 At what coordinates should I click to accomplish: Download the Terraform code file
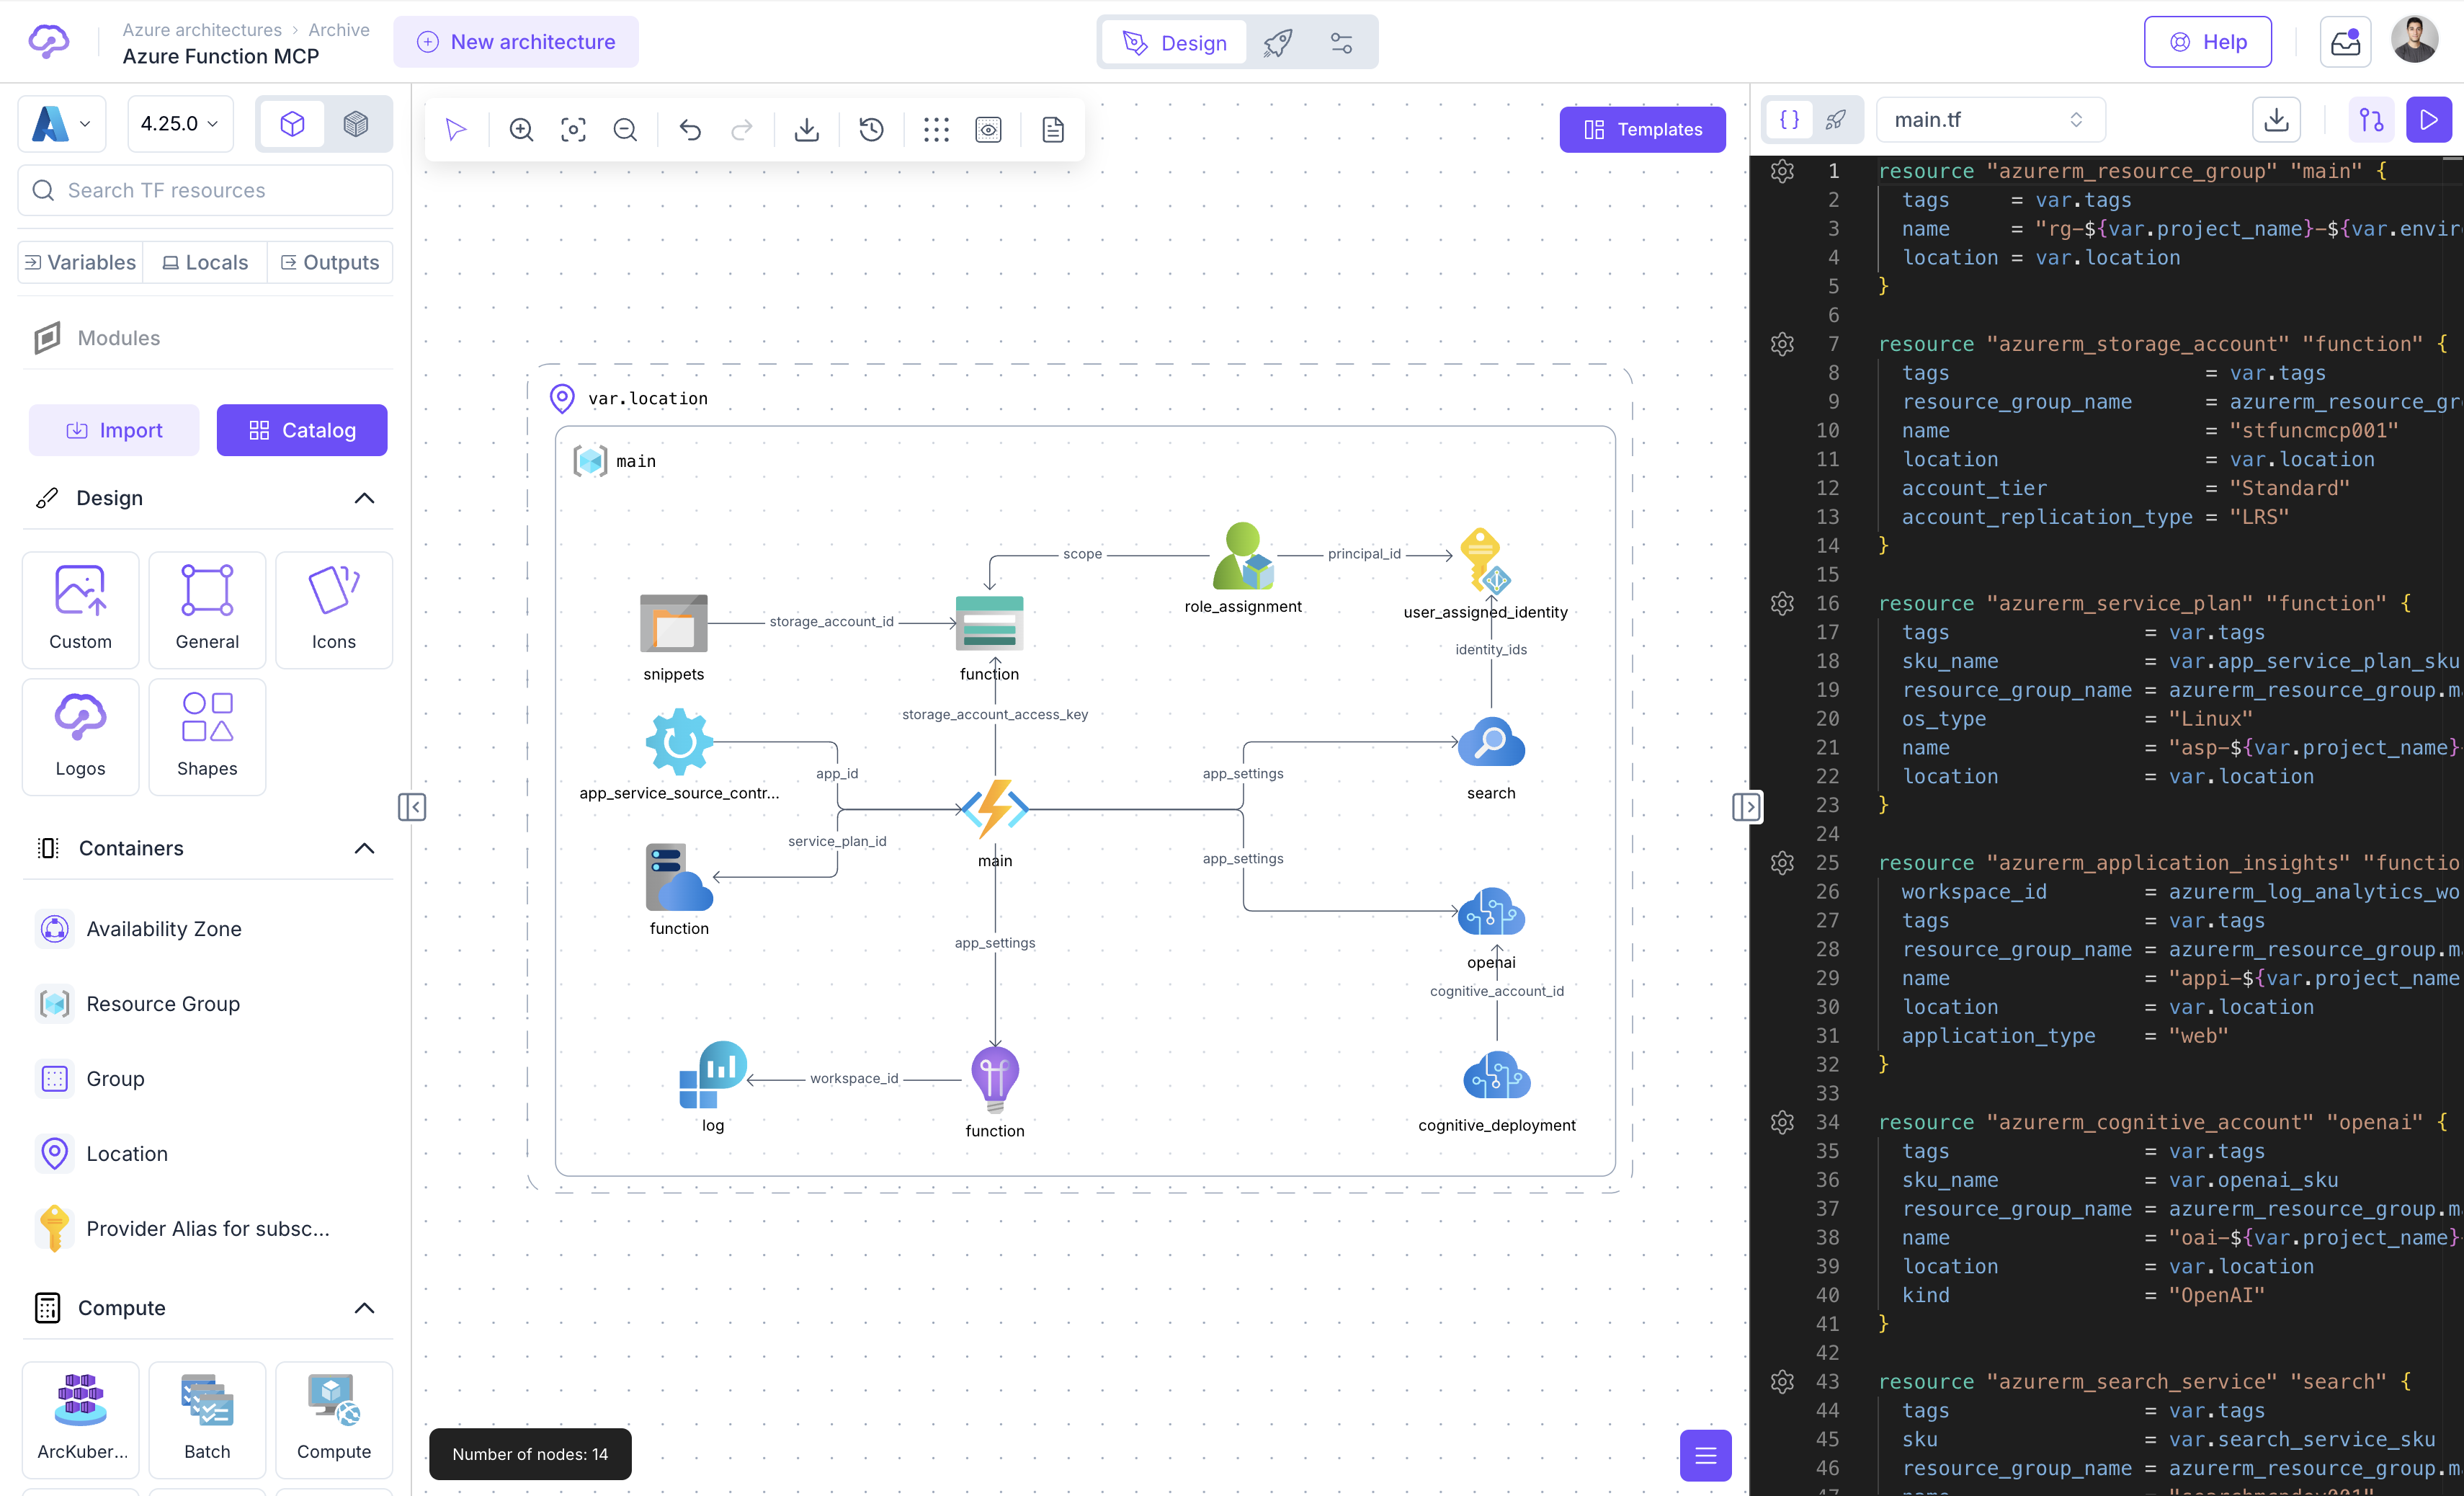coord(2276,120)
